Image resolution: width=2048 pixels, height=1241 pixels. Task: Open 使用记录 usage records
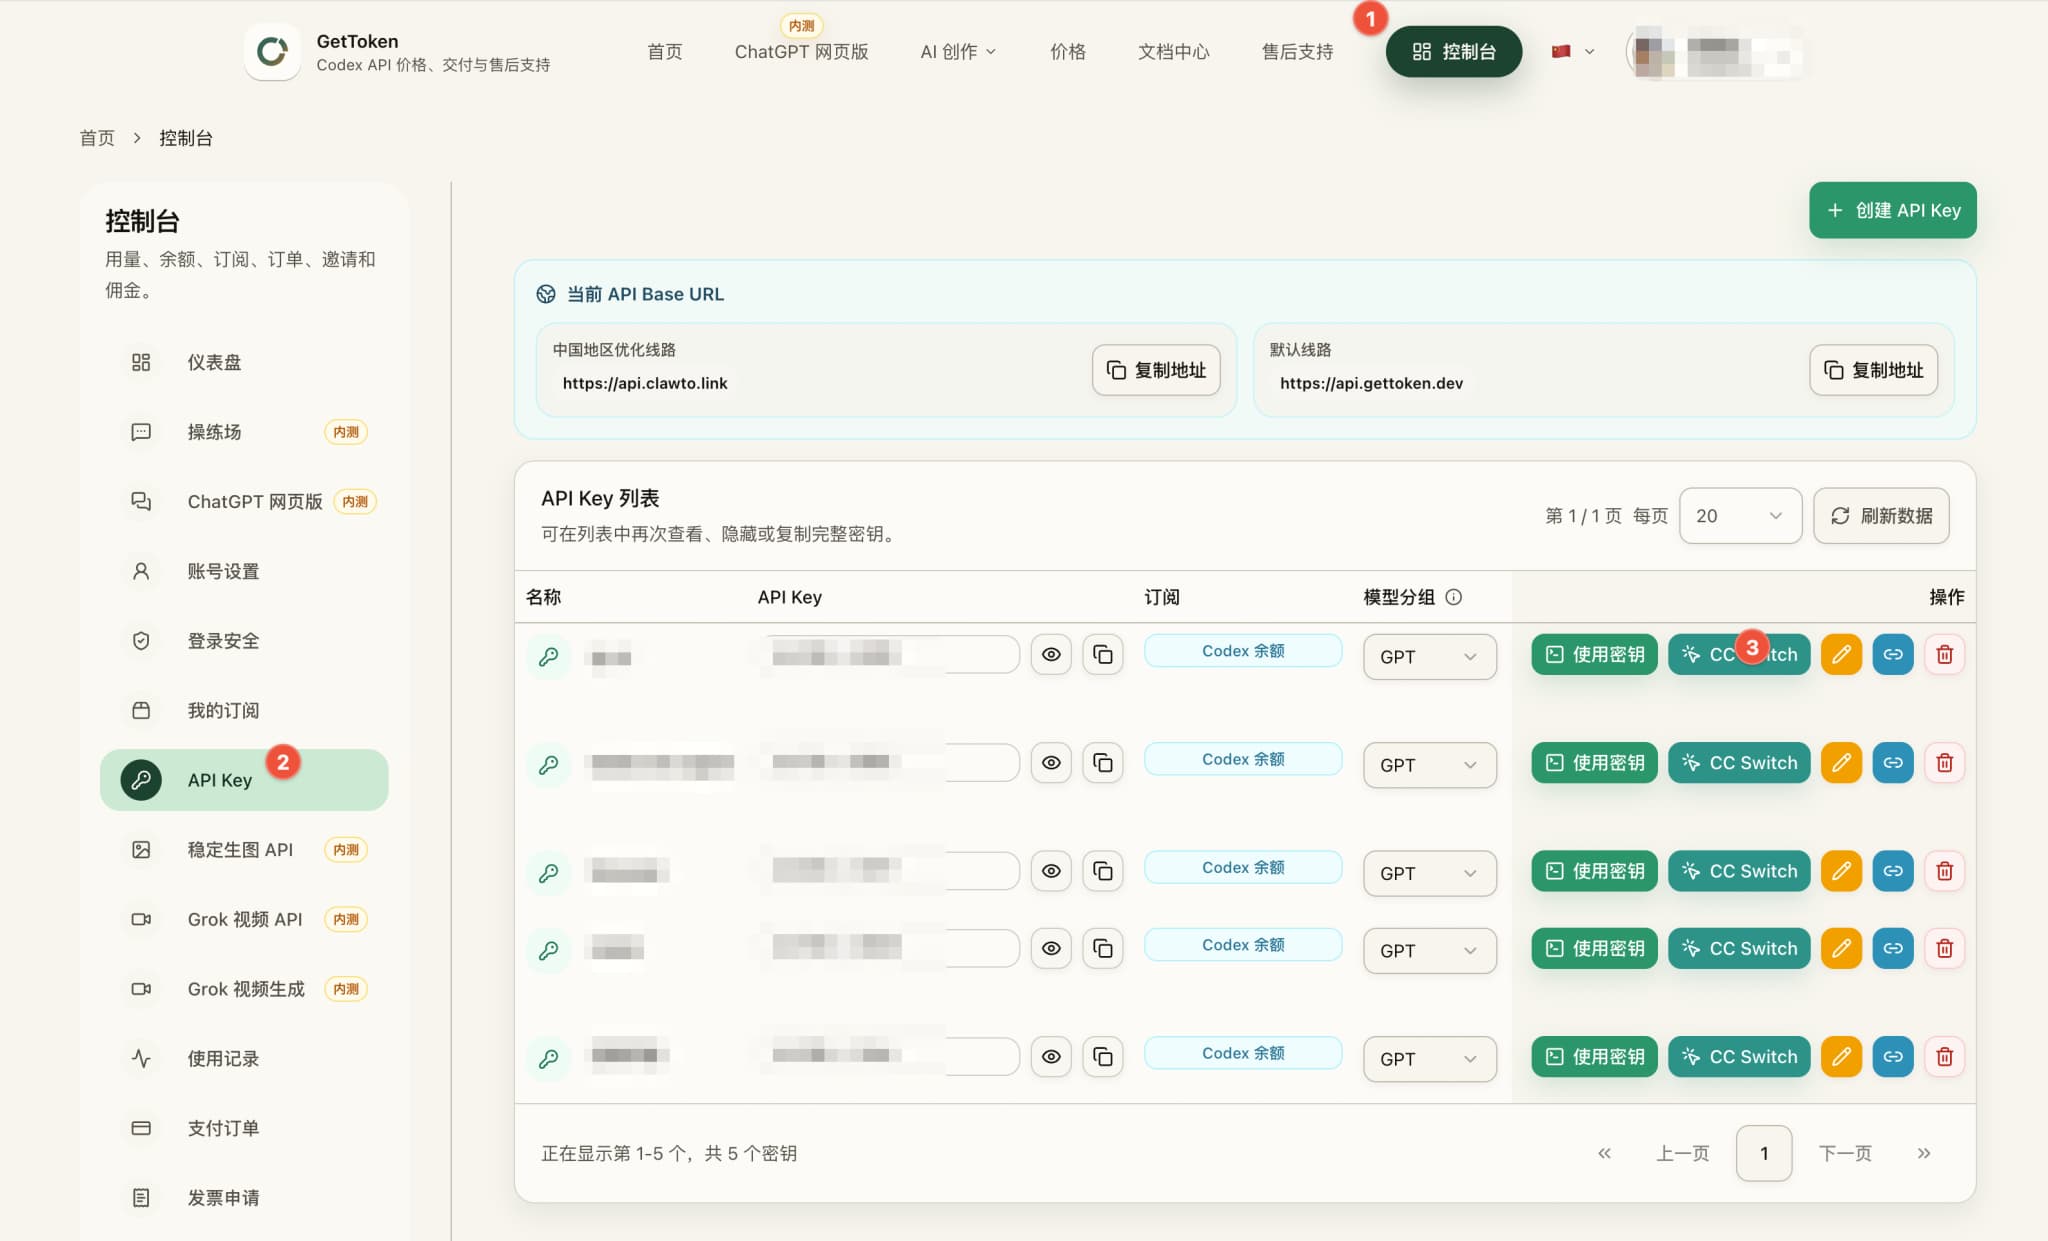[x=244, y=1058]
